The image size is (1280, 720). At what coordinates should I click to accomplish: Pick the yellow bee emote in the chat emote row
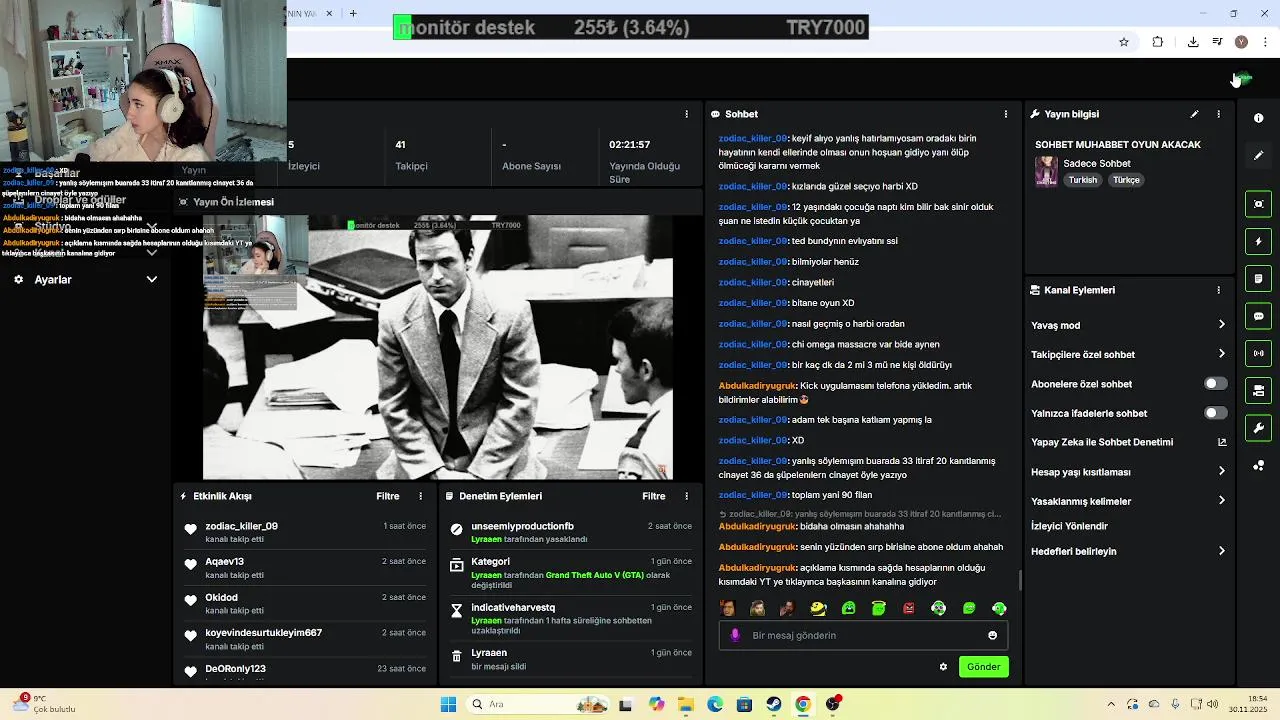coord(818,608)
